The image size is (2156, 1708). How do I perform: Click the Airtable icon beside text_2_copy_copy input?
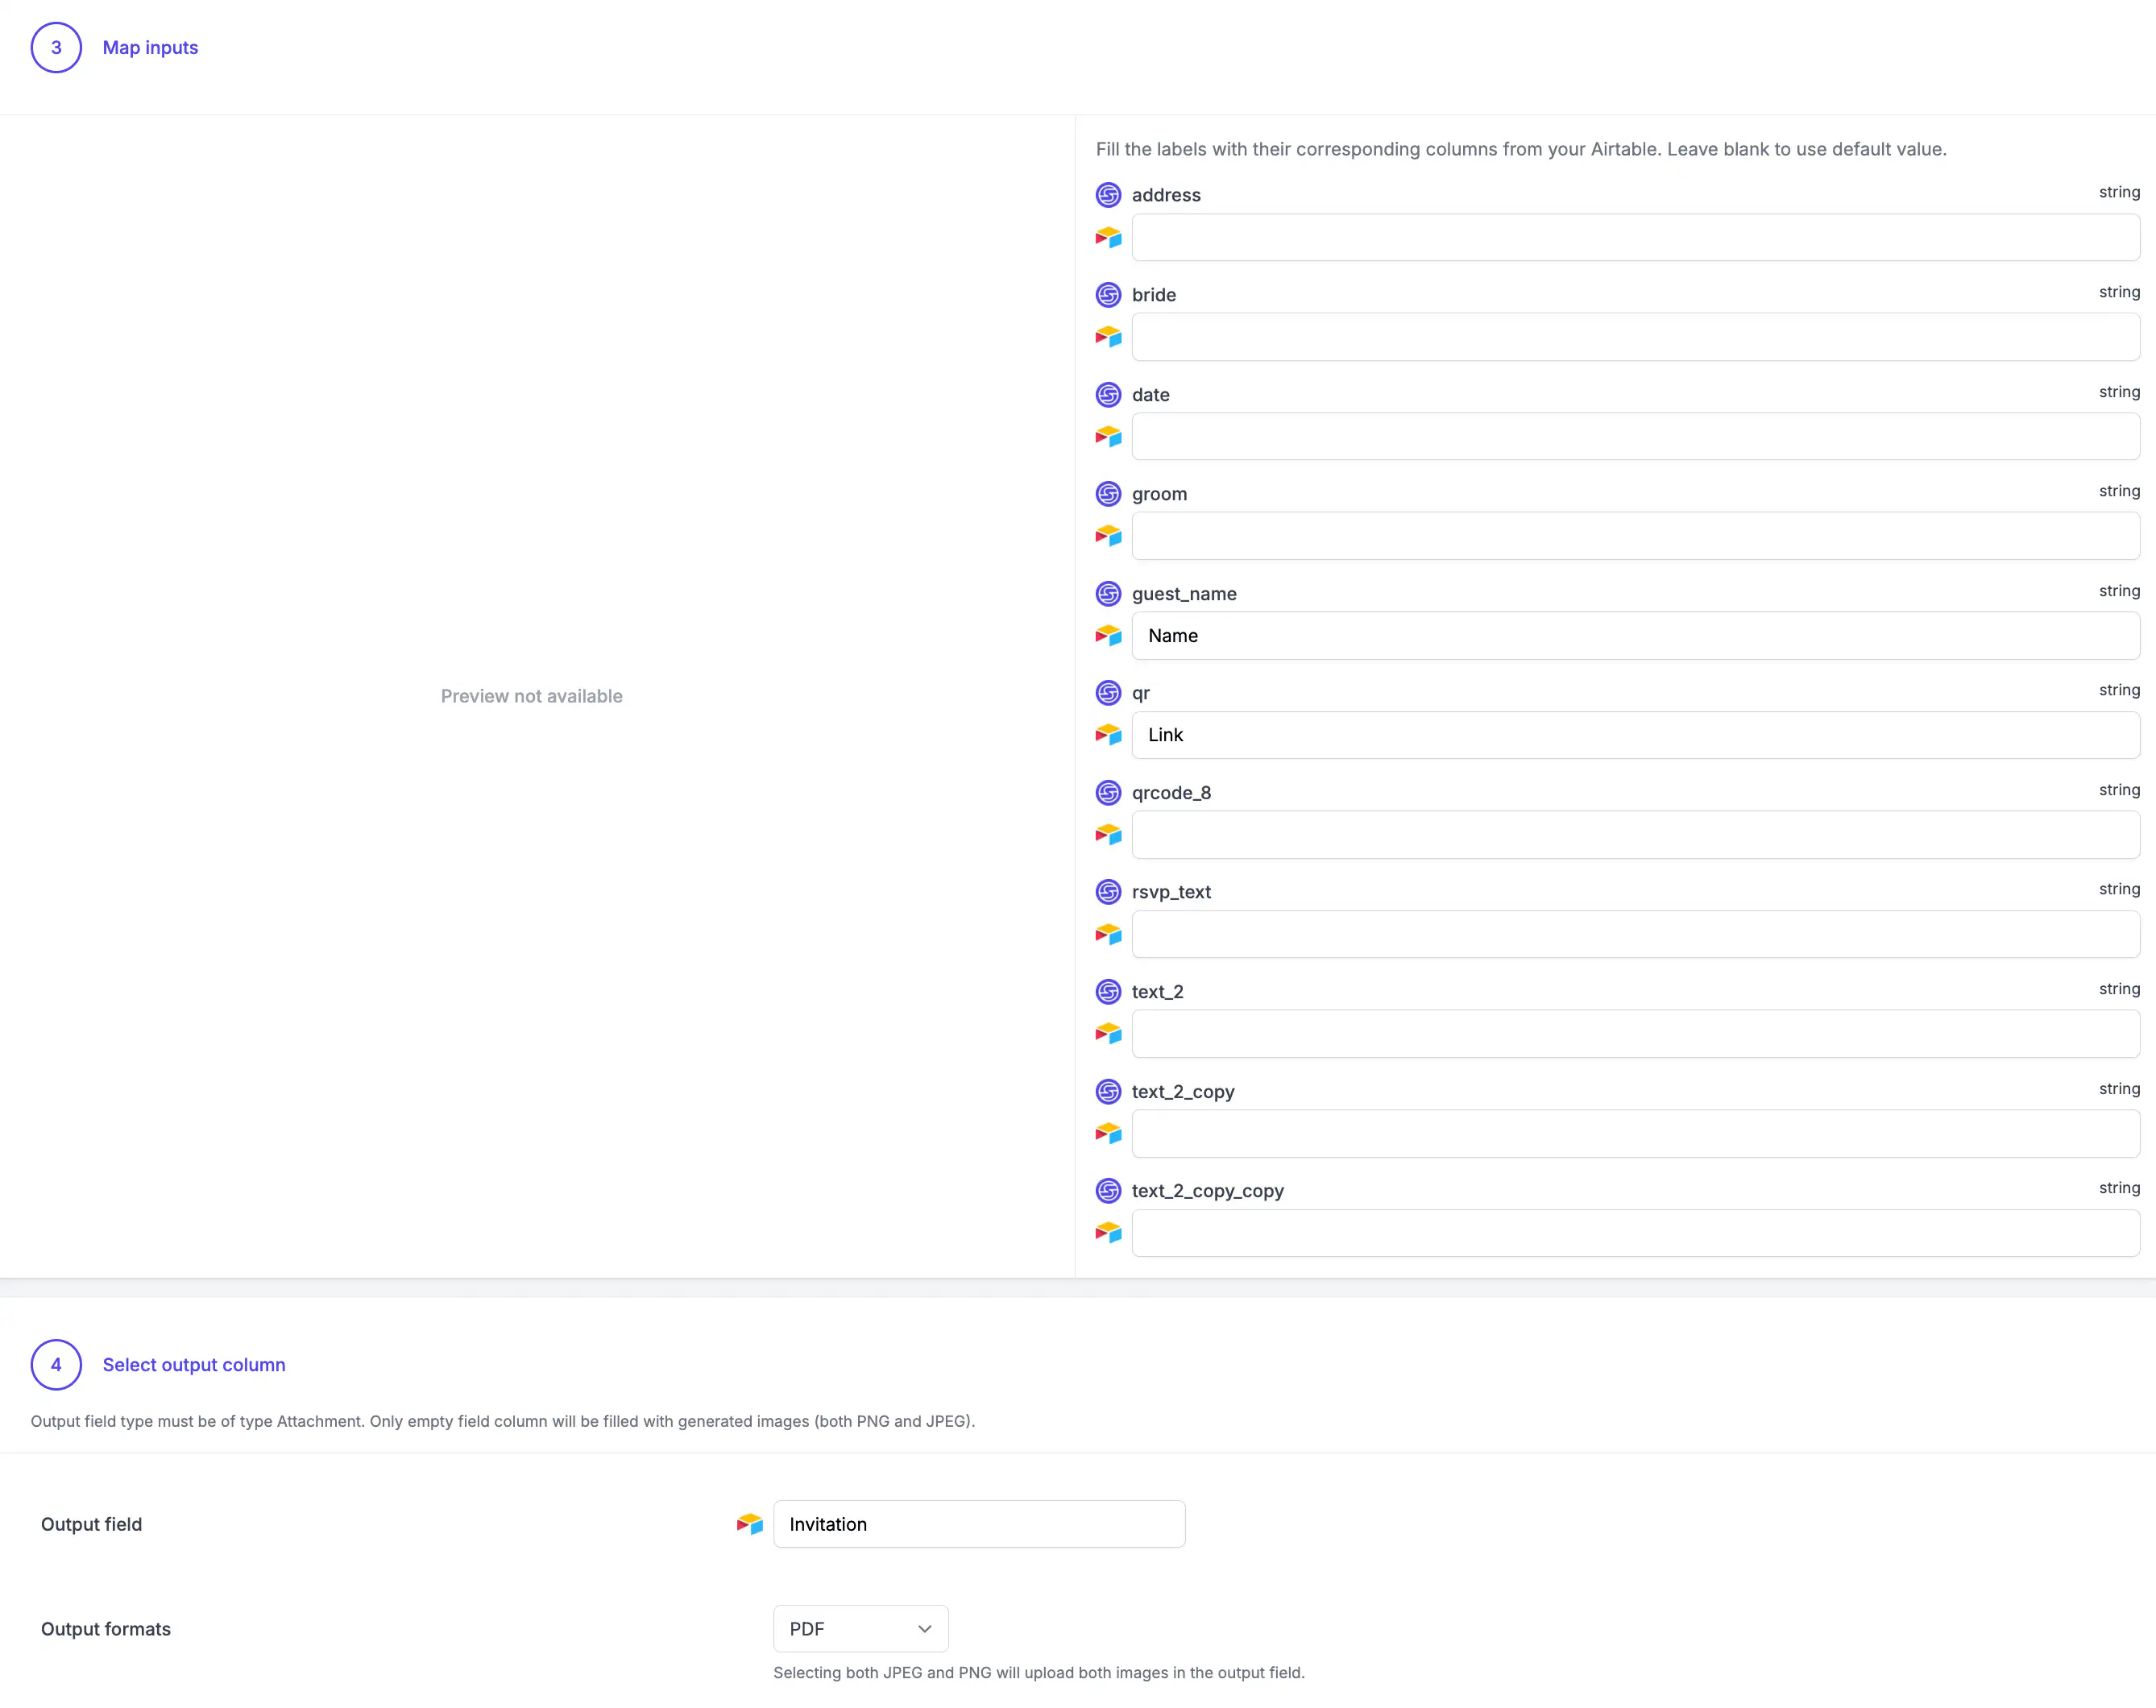(x=1108, y=1233)
